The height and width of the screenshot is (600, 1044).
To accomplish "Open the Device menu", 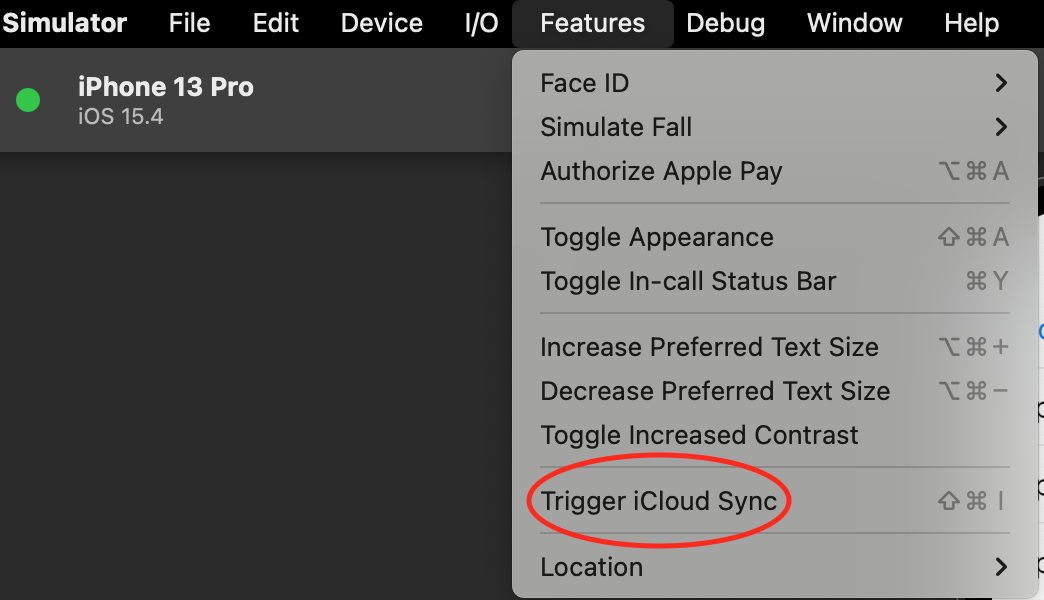I will 381,23.
